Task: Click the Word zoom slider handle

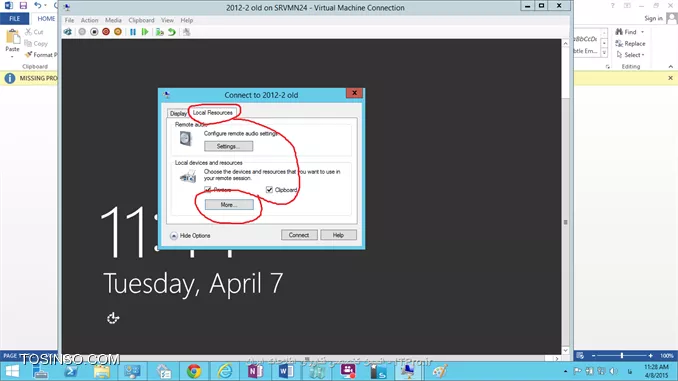Action: (622, 355)
